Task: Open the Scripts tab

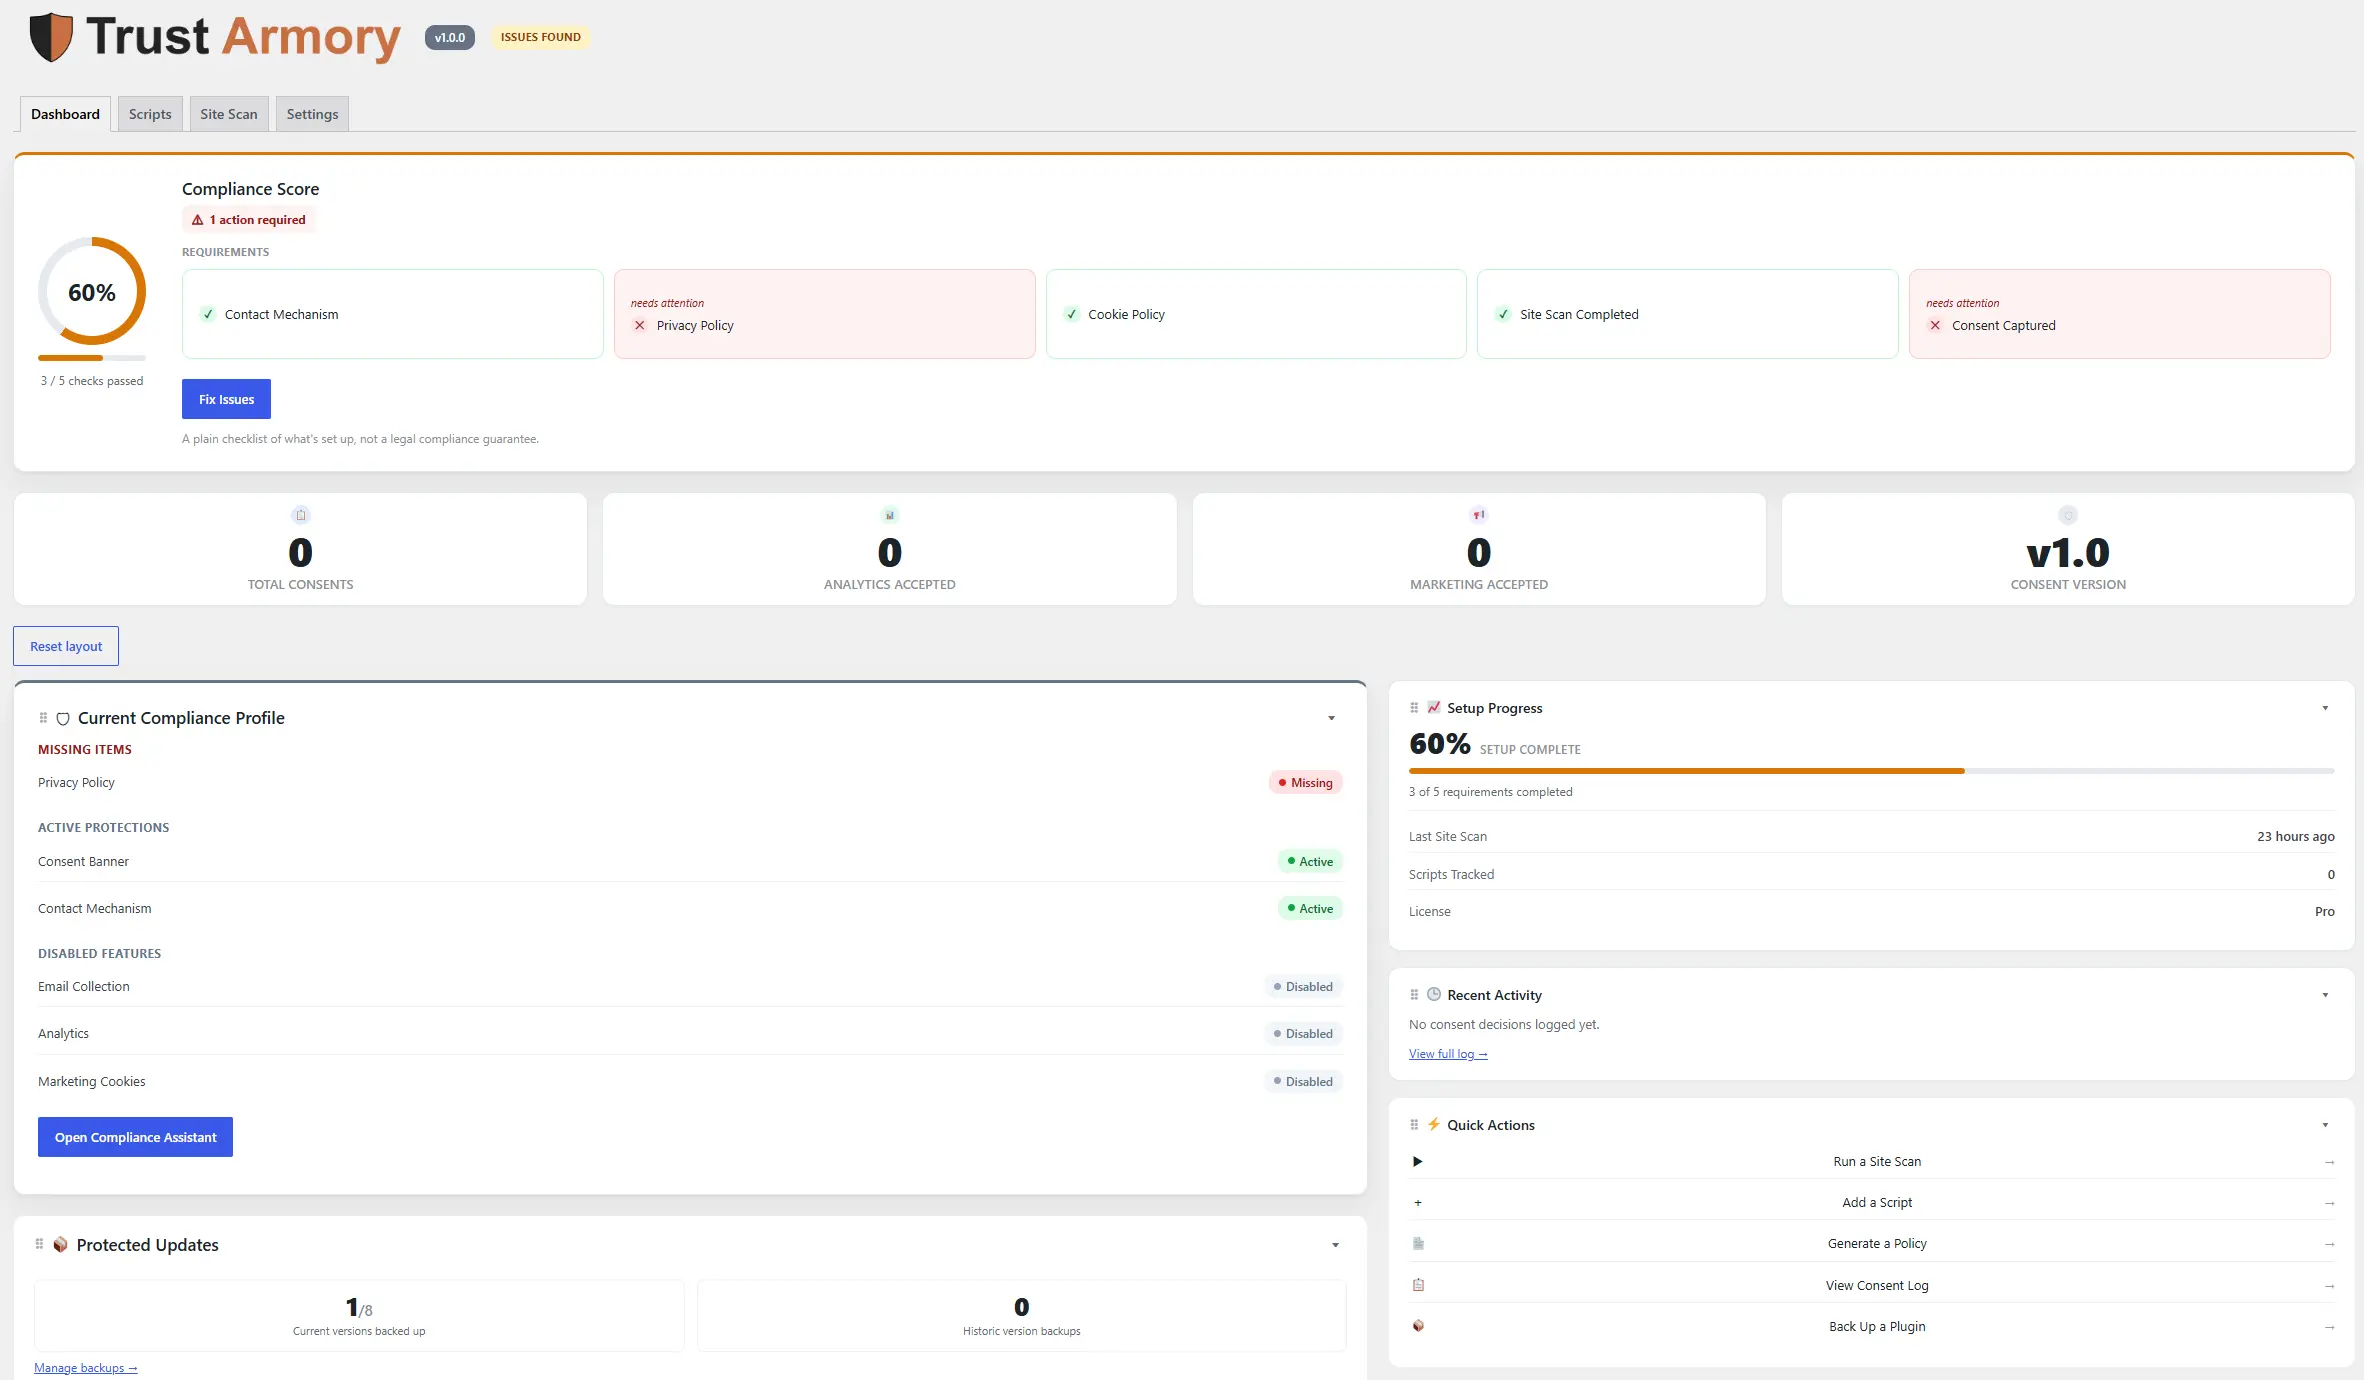Action: pos(150,114)
